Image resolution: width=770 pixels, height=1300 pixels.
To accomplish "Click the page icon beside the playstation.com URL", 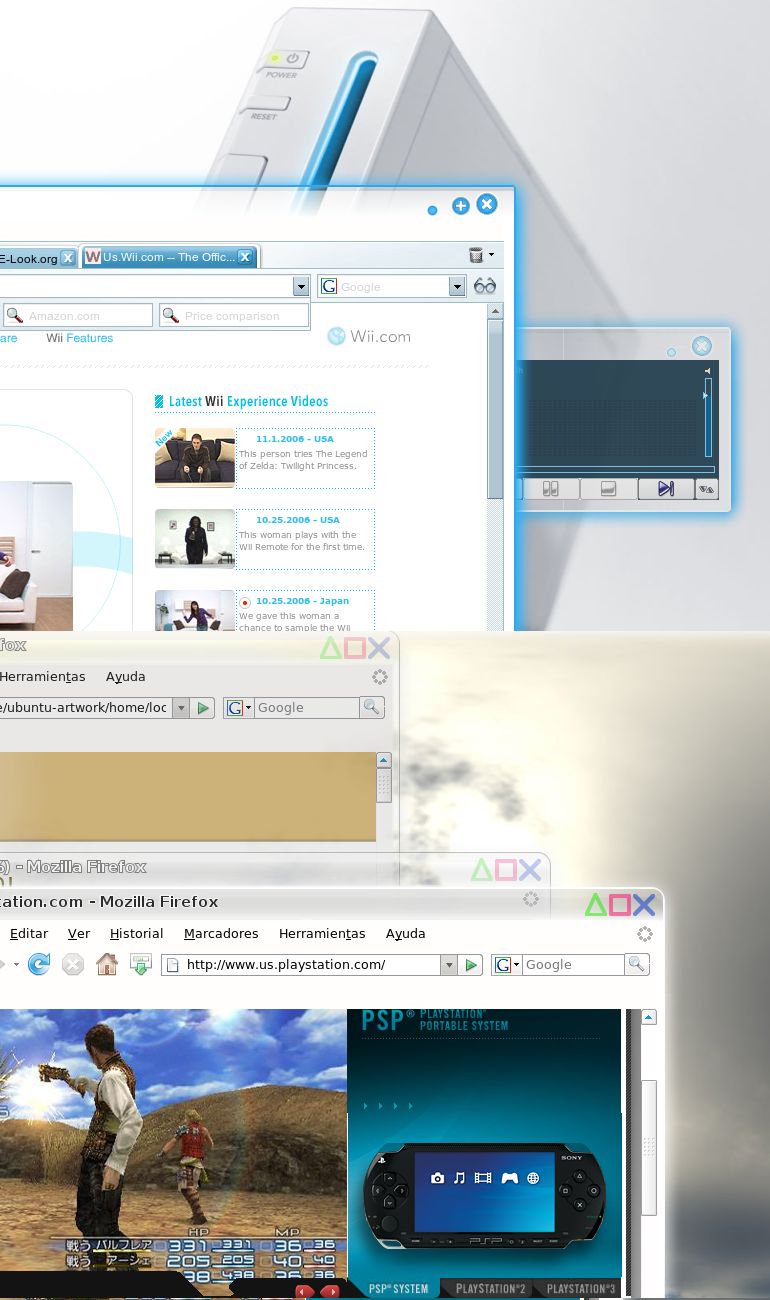I will 172,965.
